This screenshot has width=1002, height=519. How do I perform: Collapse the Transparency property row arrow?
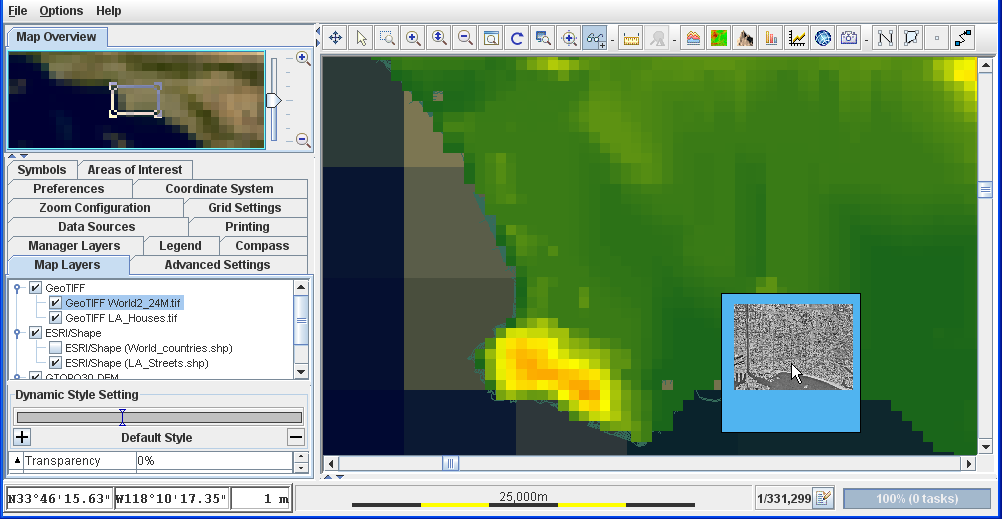[x=17, y=461]
